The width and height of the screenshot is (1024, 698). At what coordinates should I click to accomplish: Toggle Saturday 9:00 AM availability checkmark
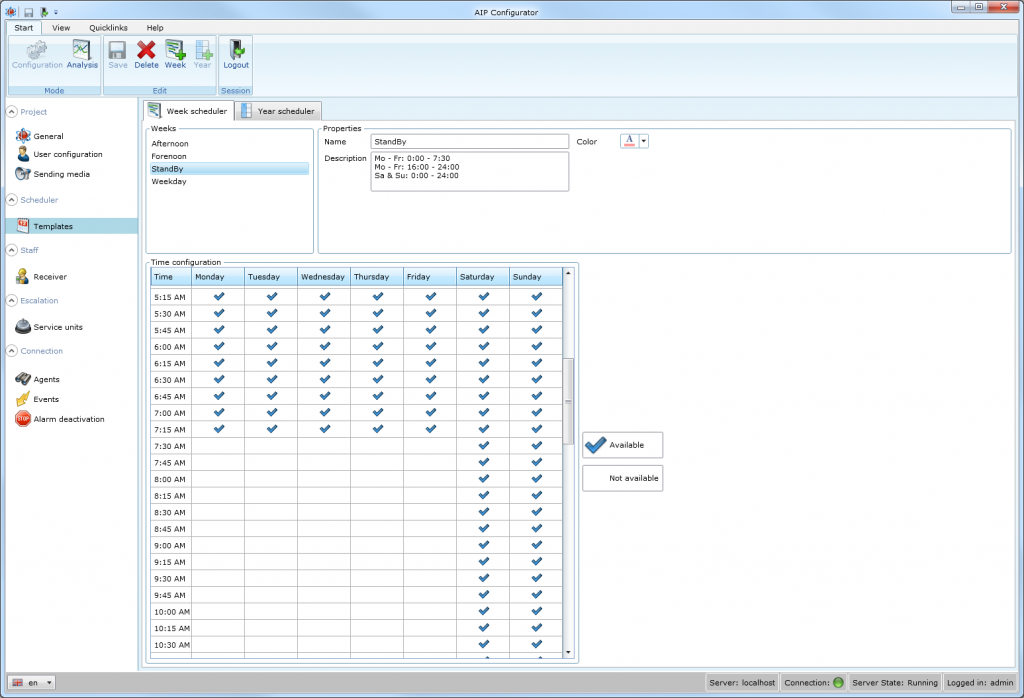point(484,545)
